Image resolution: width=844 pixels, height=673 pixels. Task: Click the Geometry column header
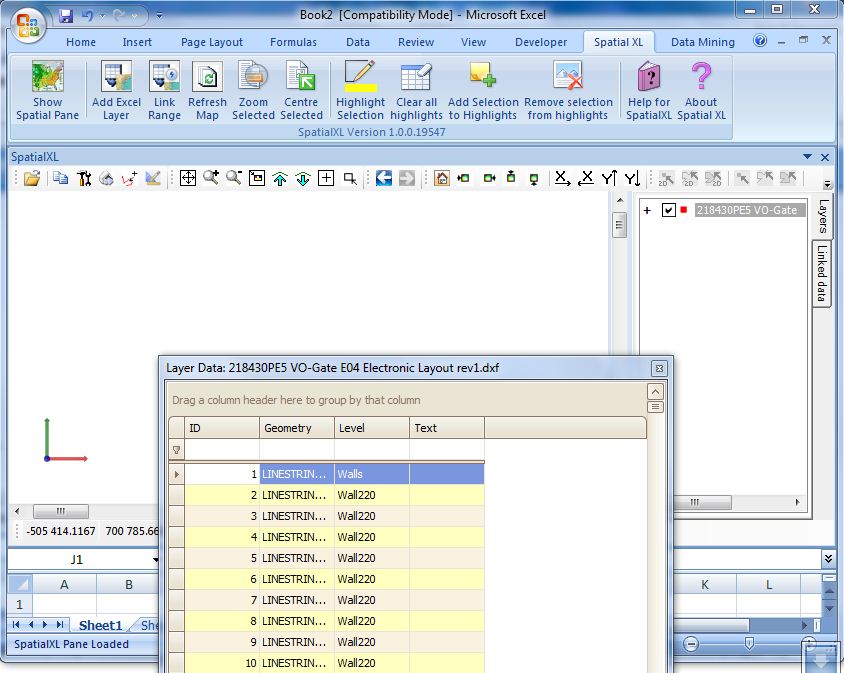(296, 428)
